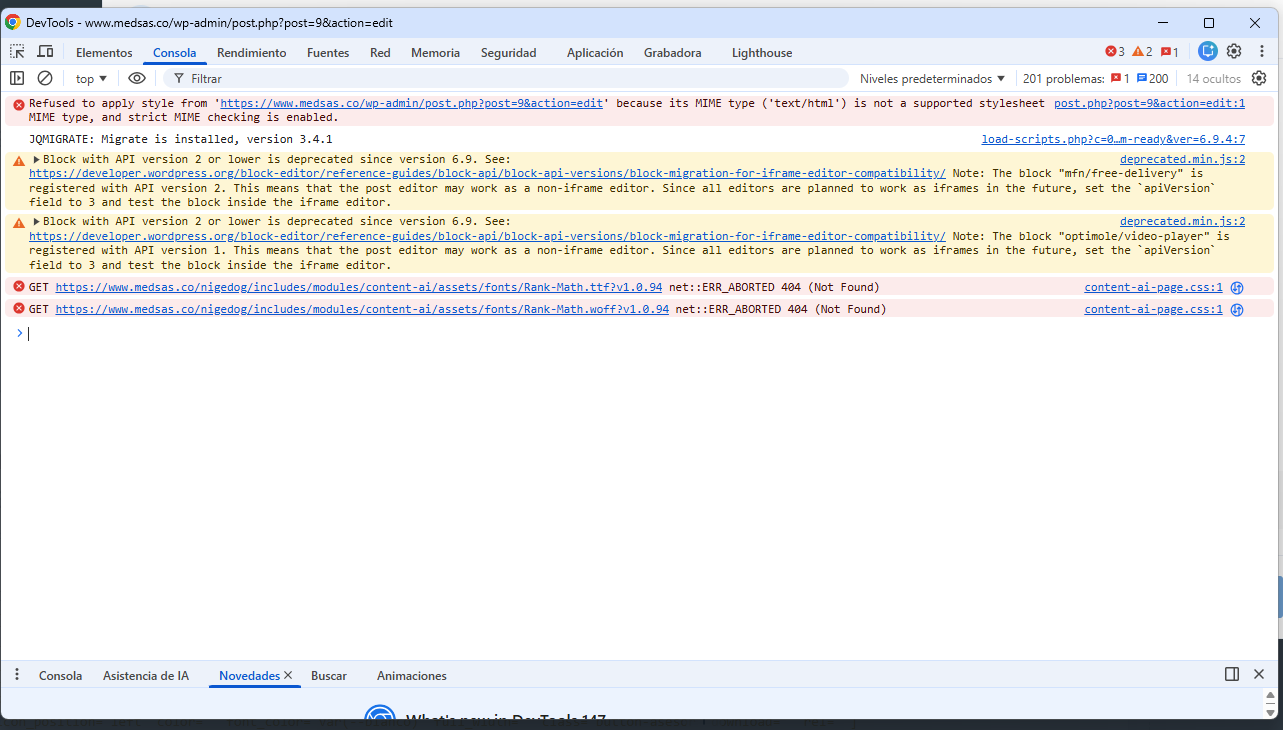The height and width of the screenshot is (730, 1283).
Task: Click the clear console icon
Action: click(x=45, y=78)
